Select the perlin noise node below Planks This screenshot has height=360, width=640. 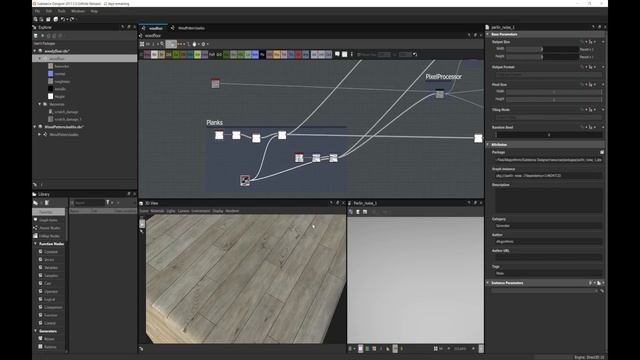[245, 180]
